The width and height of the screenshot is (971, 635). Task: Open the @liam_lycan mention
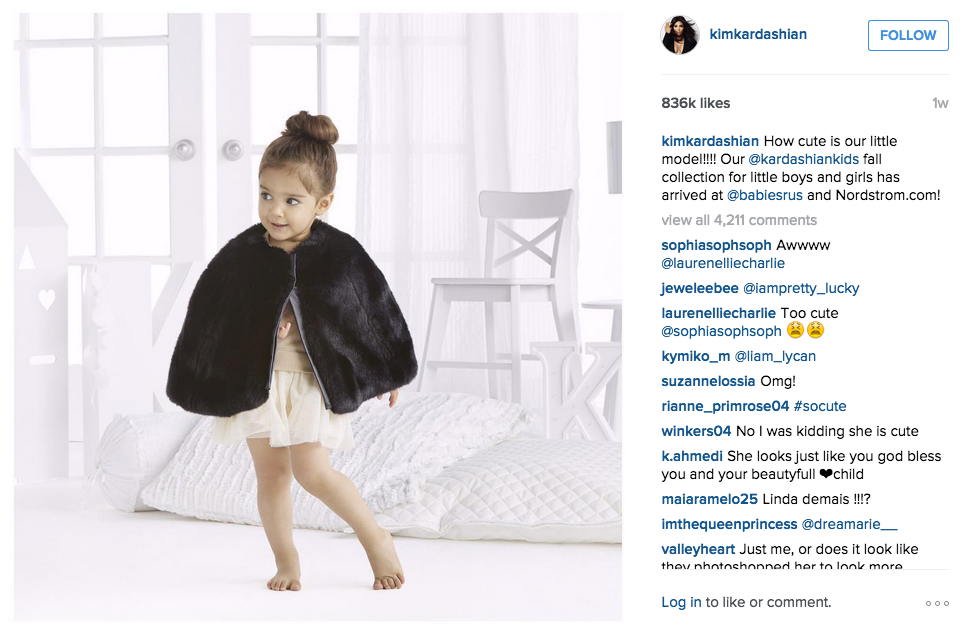(775, 356)
